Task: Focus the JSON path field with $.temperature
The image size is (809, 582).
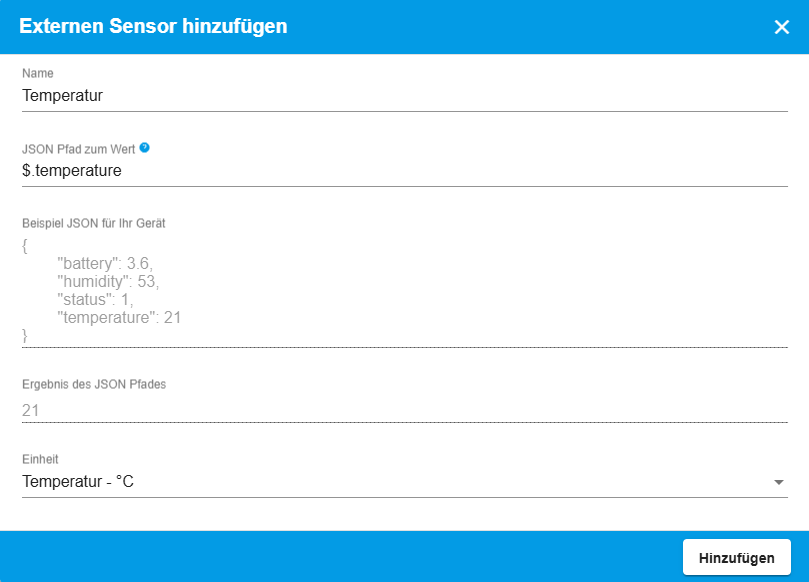Action: (x=404, y=171)
